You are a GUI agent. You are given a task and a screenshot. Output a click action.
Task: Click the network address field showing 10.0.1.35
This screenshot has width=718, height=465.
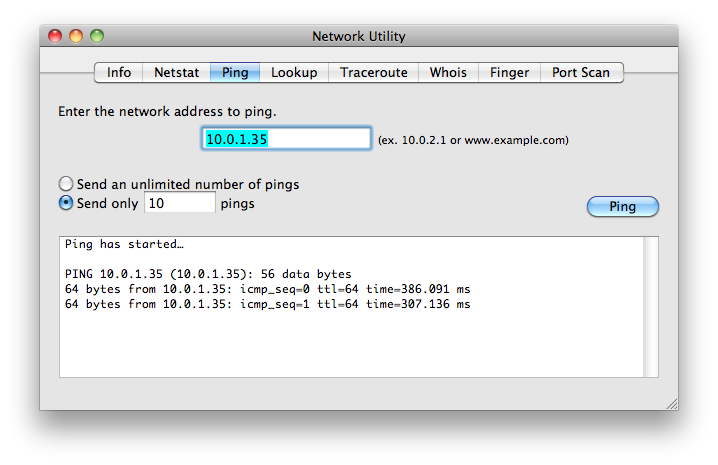point(286,139)
